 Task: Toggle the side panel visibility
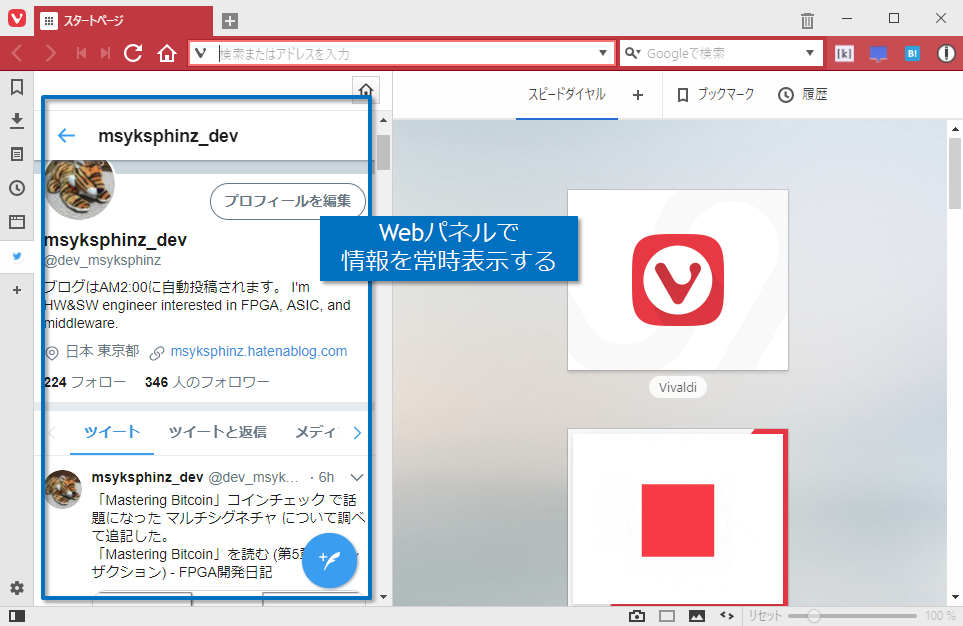(x=17, y=616)
